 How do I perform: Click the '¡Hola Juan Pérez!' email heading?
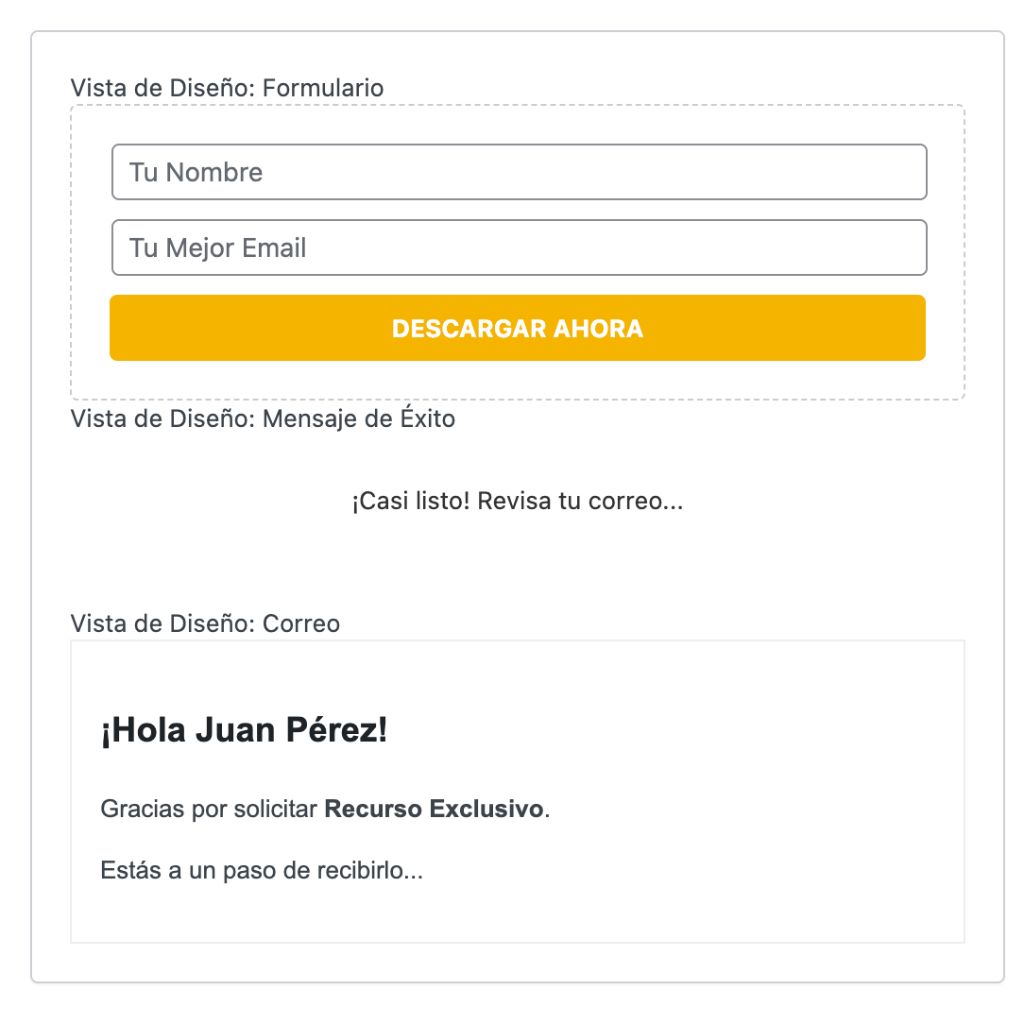[x=243, y=731]
